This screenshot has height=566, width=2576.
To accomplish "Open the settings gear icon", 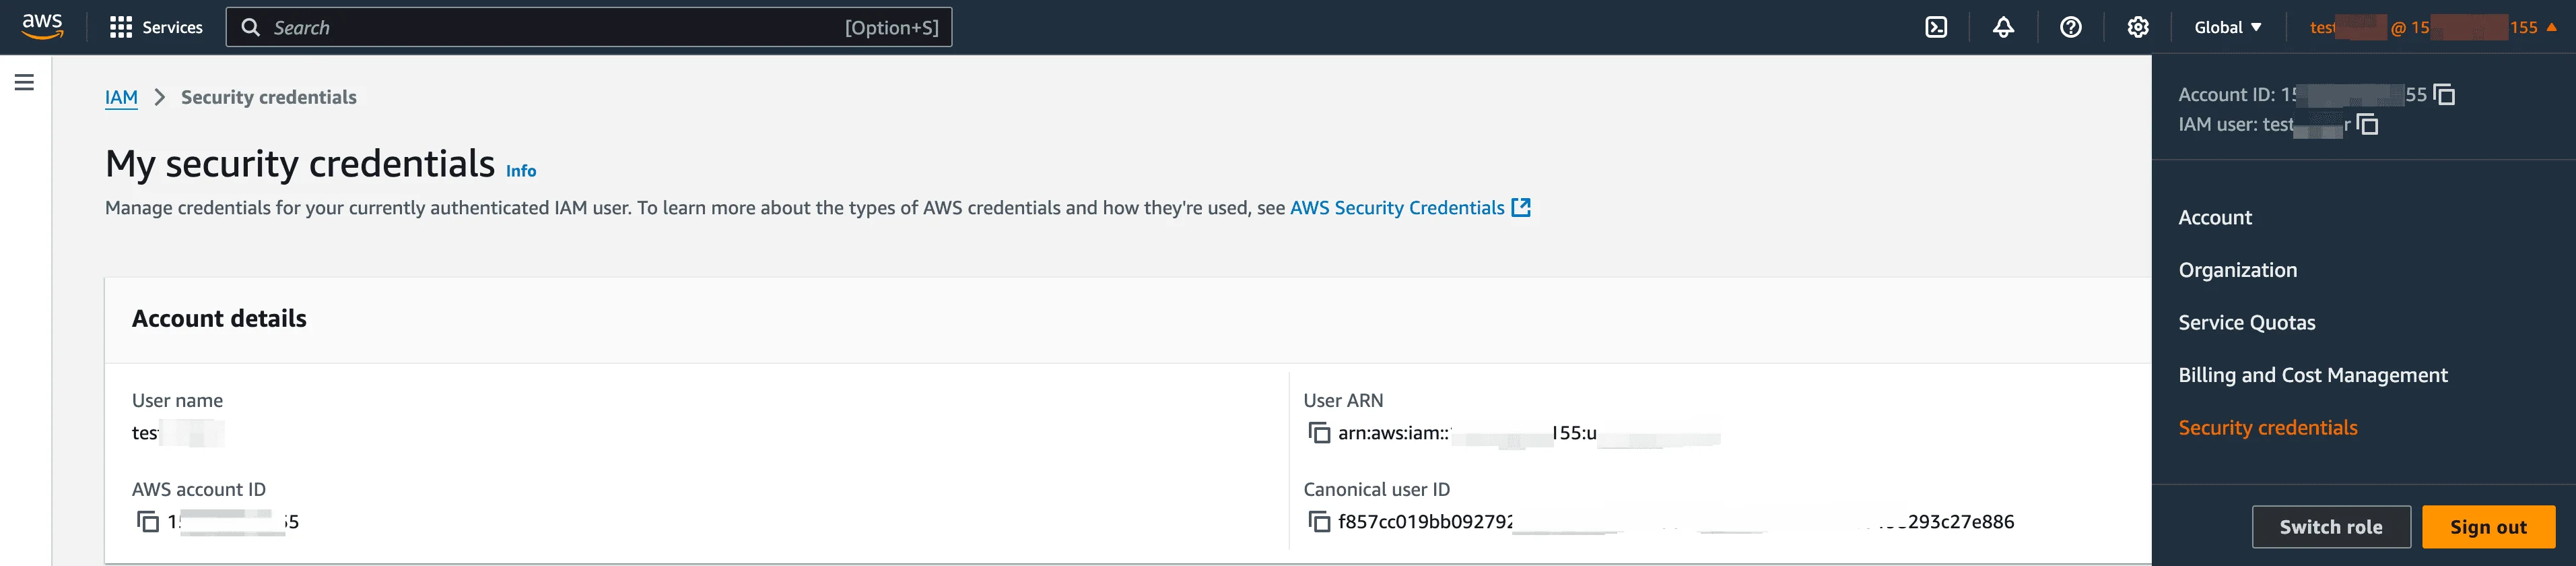I will click(2137, 27).
